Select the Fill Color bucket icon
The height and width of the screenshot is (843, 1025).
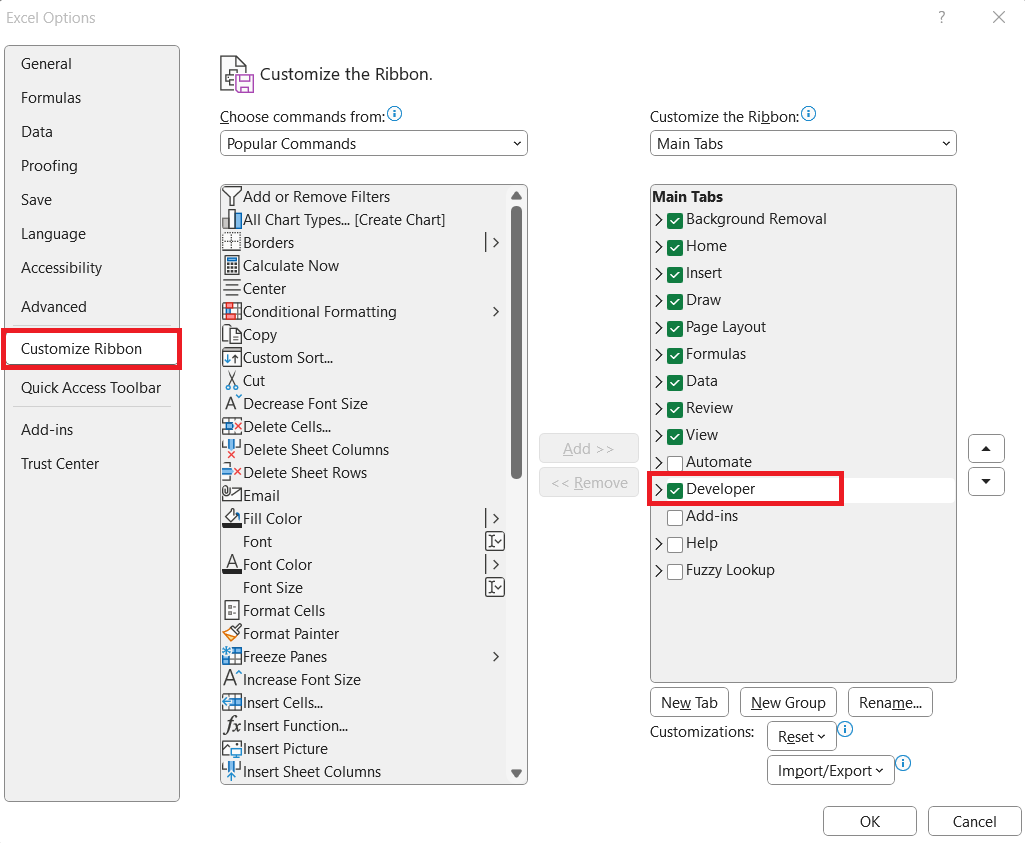[x=231, y=518]
